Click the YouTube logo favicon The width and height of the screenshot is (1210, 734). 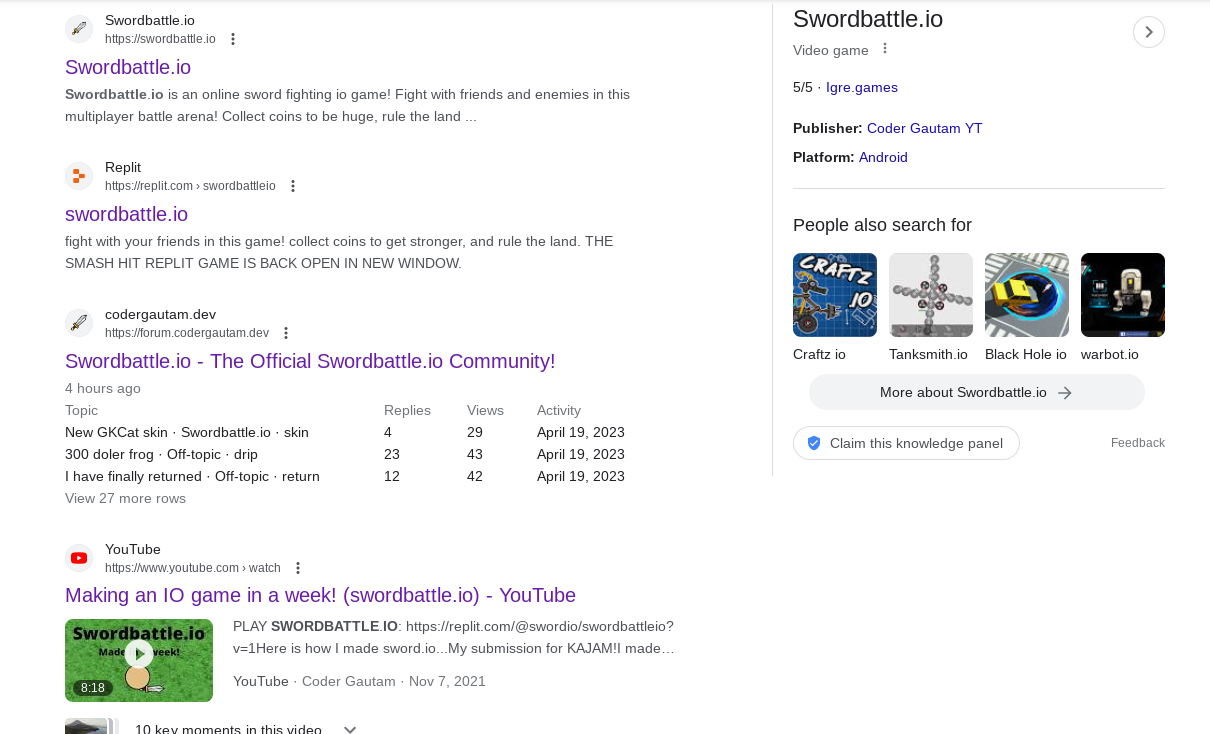click(79, 558)
